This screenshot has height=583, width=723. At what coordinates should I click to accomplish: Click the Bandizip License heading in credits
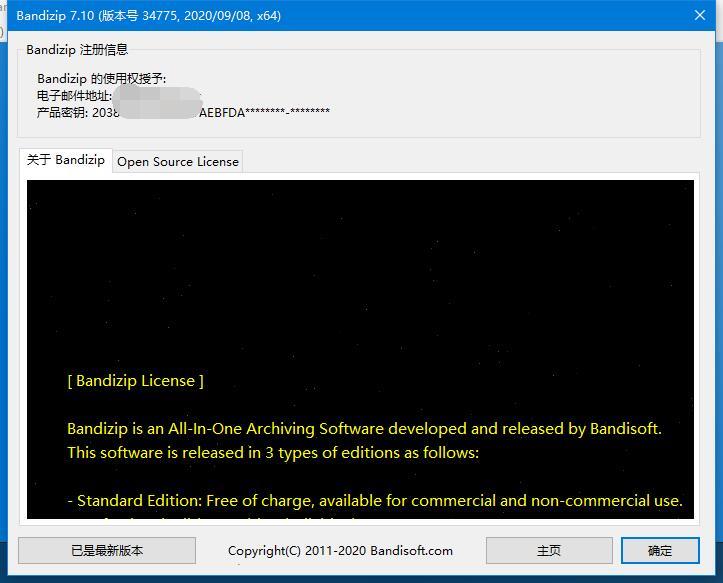[x=136, y=381]
